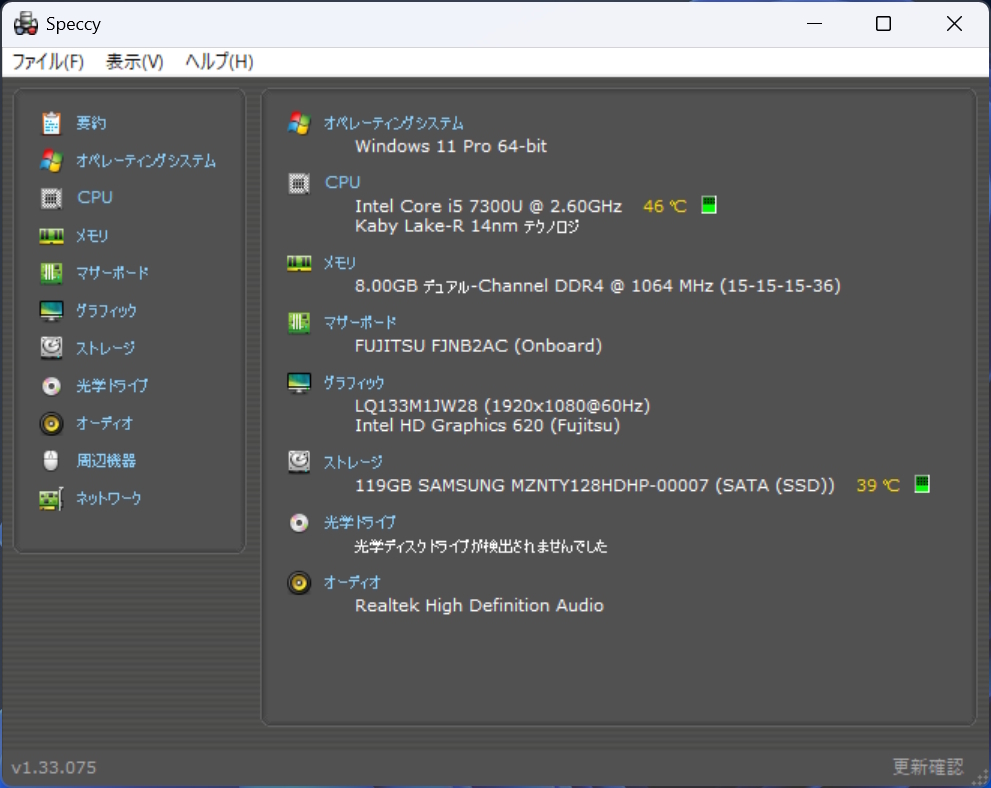Open ストレージ section in sidebar
This screenshot has width=991, height=788.
106,348
